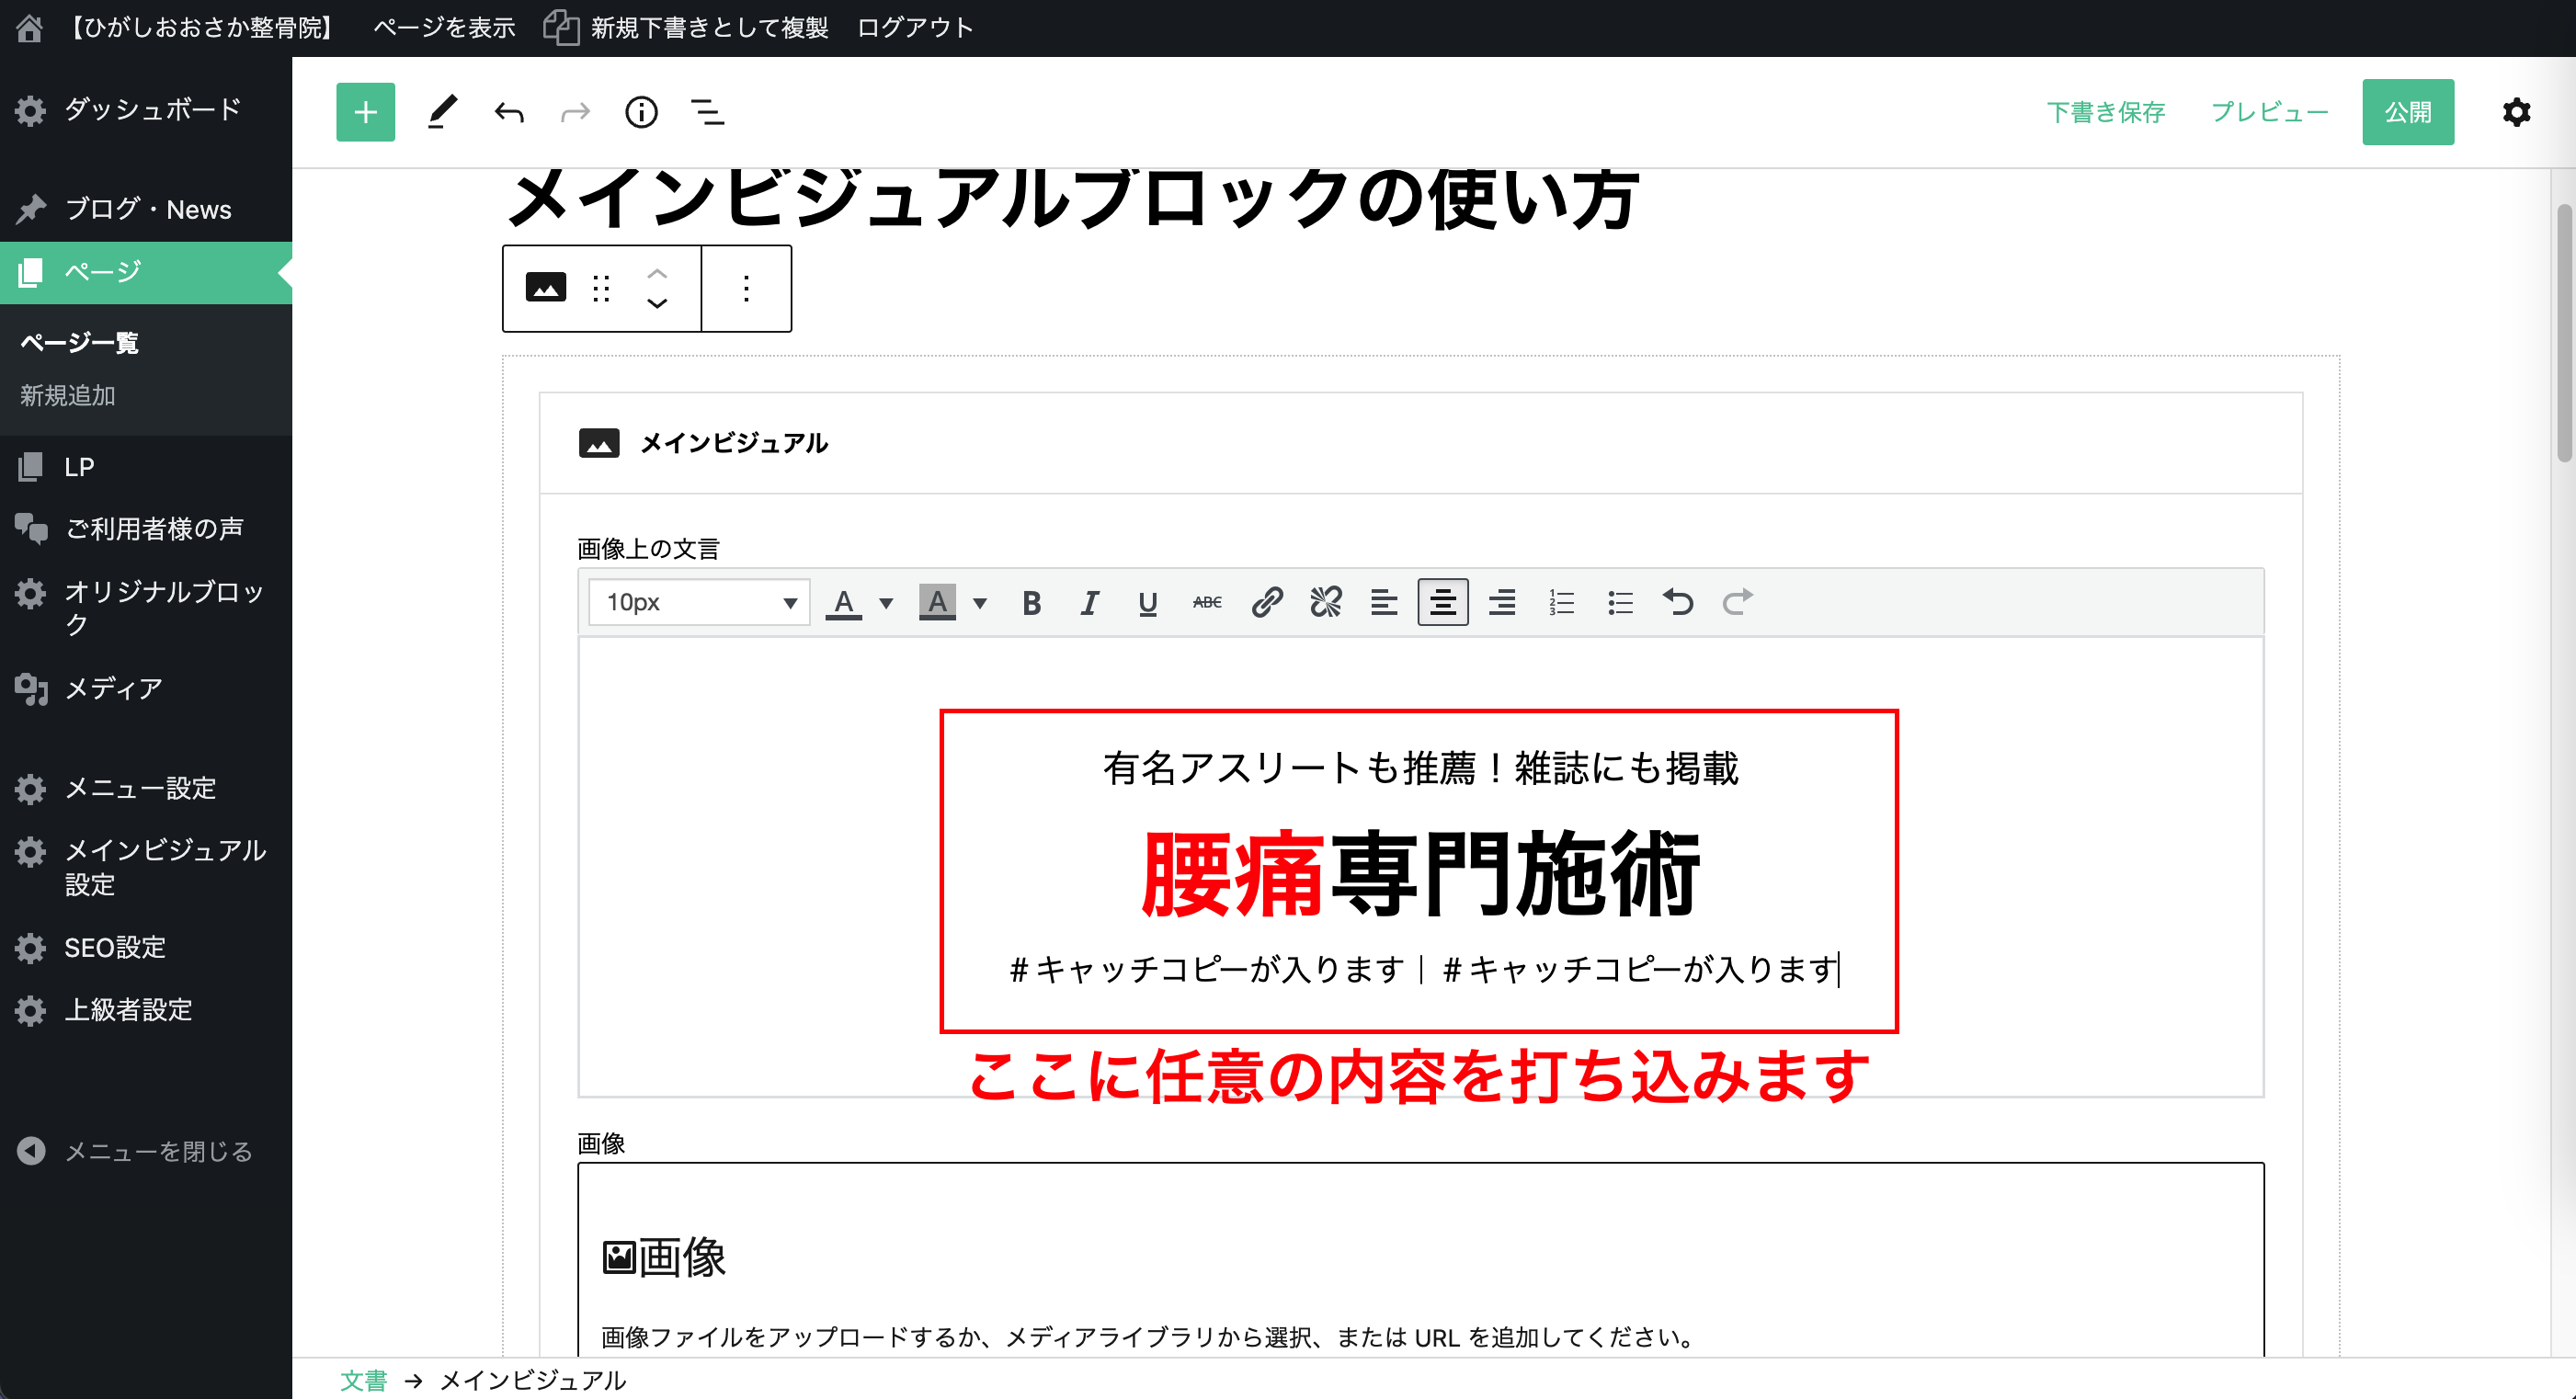
Task: Click the remove link icon
Action: click(x=1326, y=602)
